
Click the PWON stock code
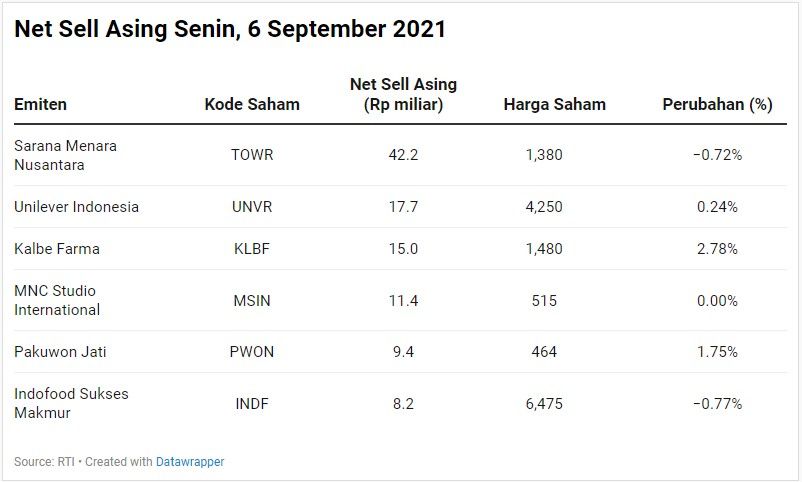point(252,352)
